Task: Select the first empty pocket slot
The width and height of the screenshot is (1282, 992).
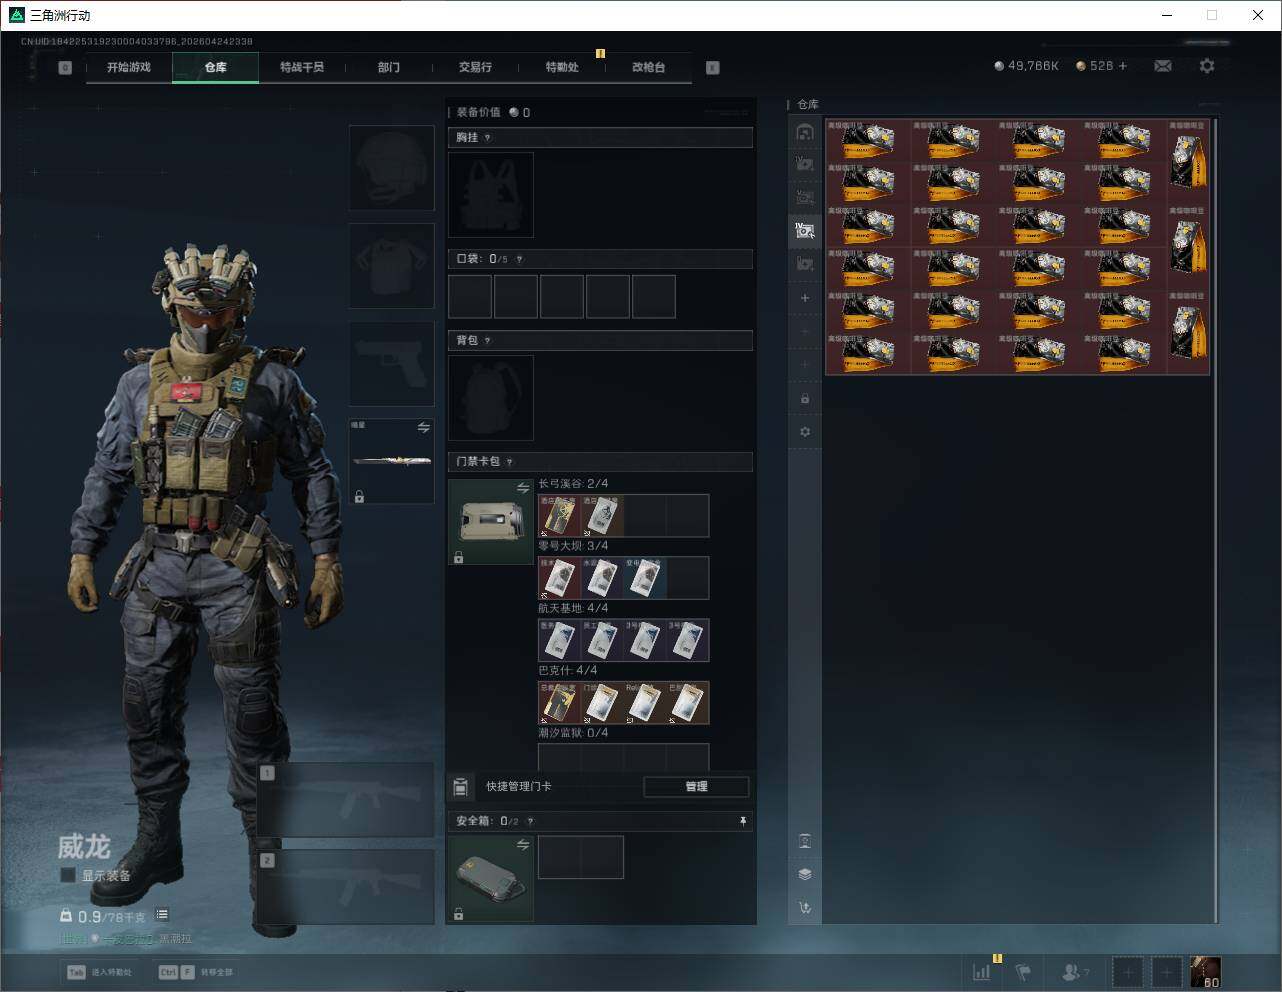Action: [x=470, y=297]
